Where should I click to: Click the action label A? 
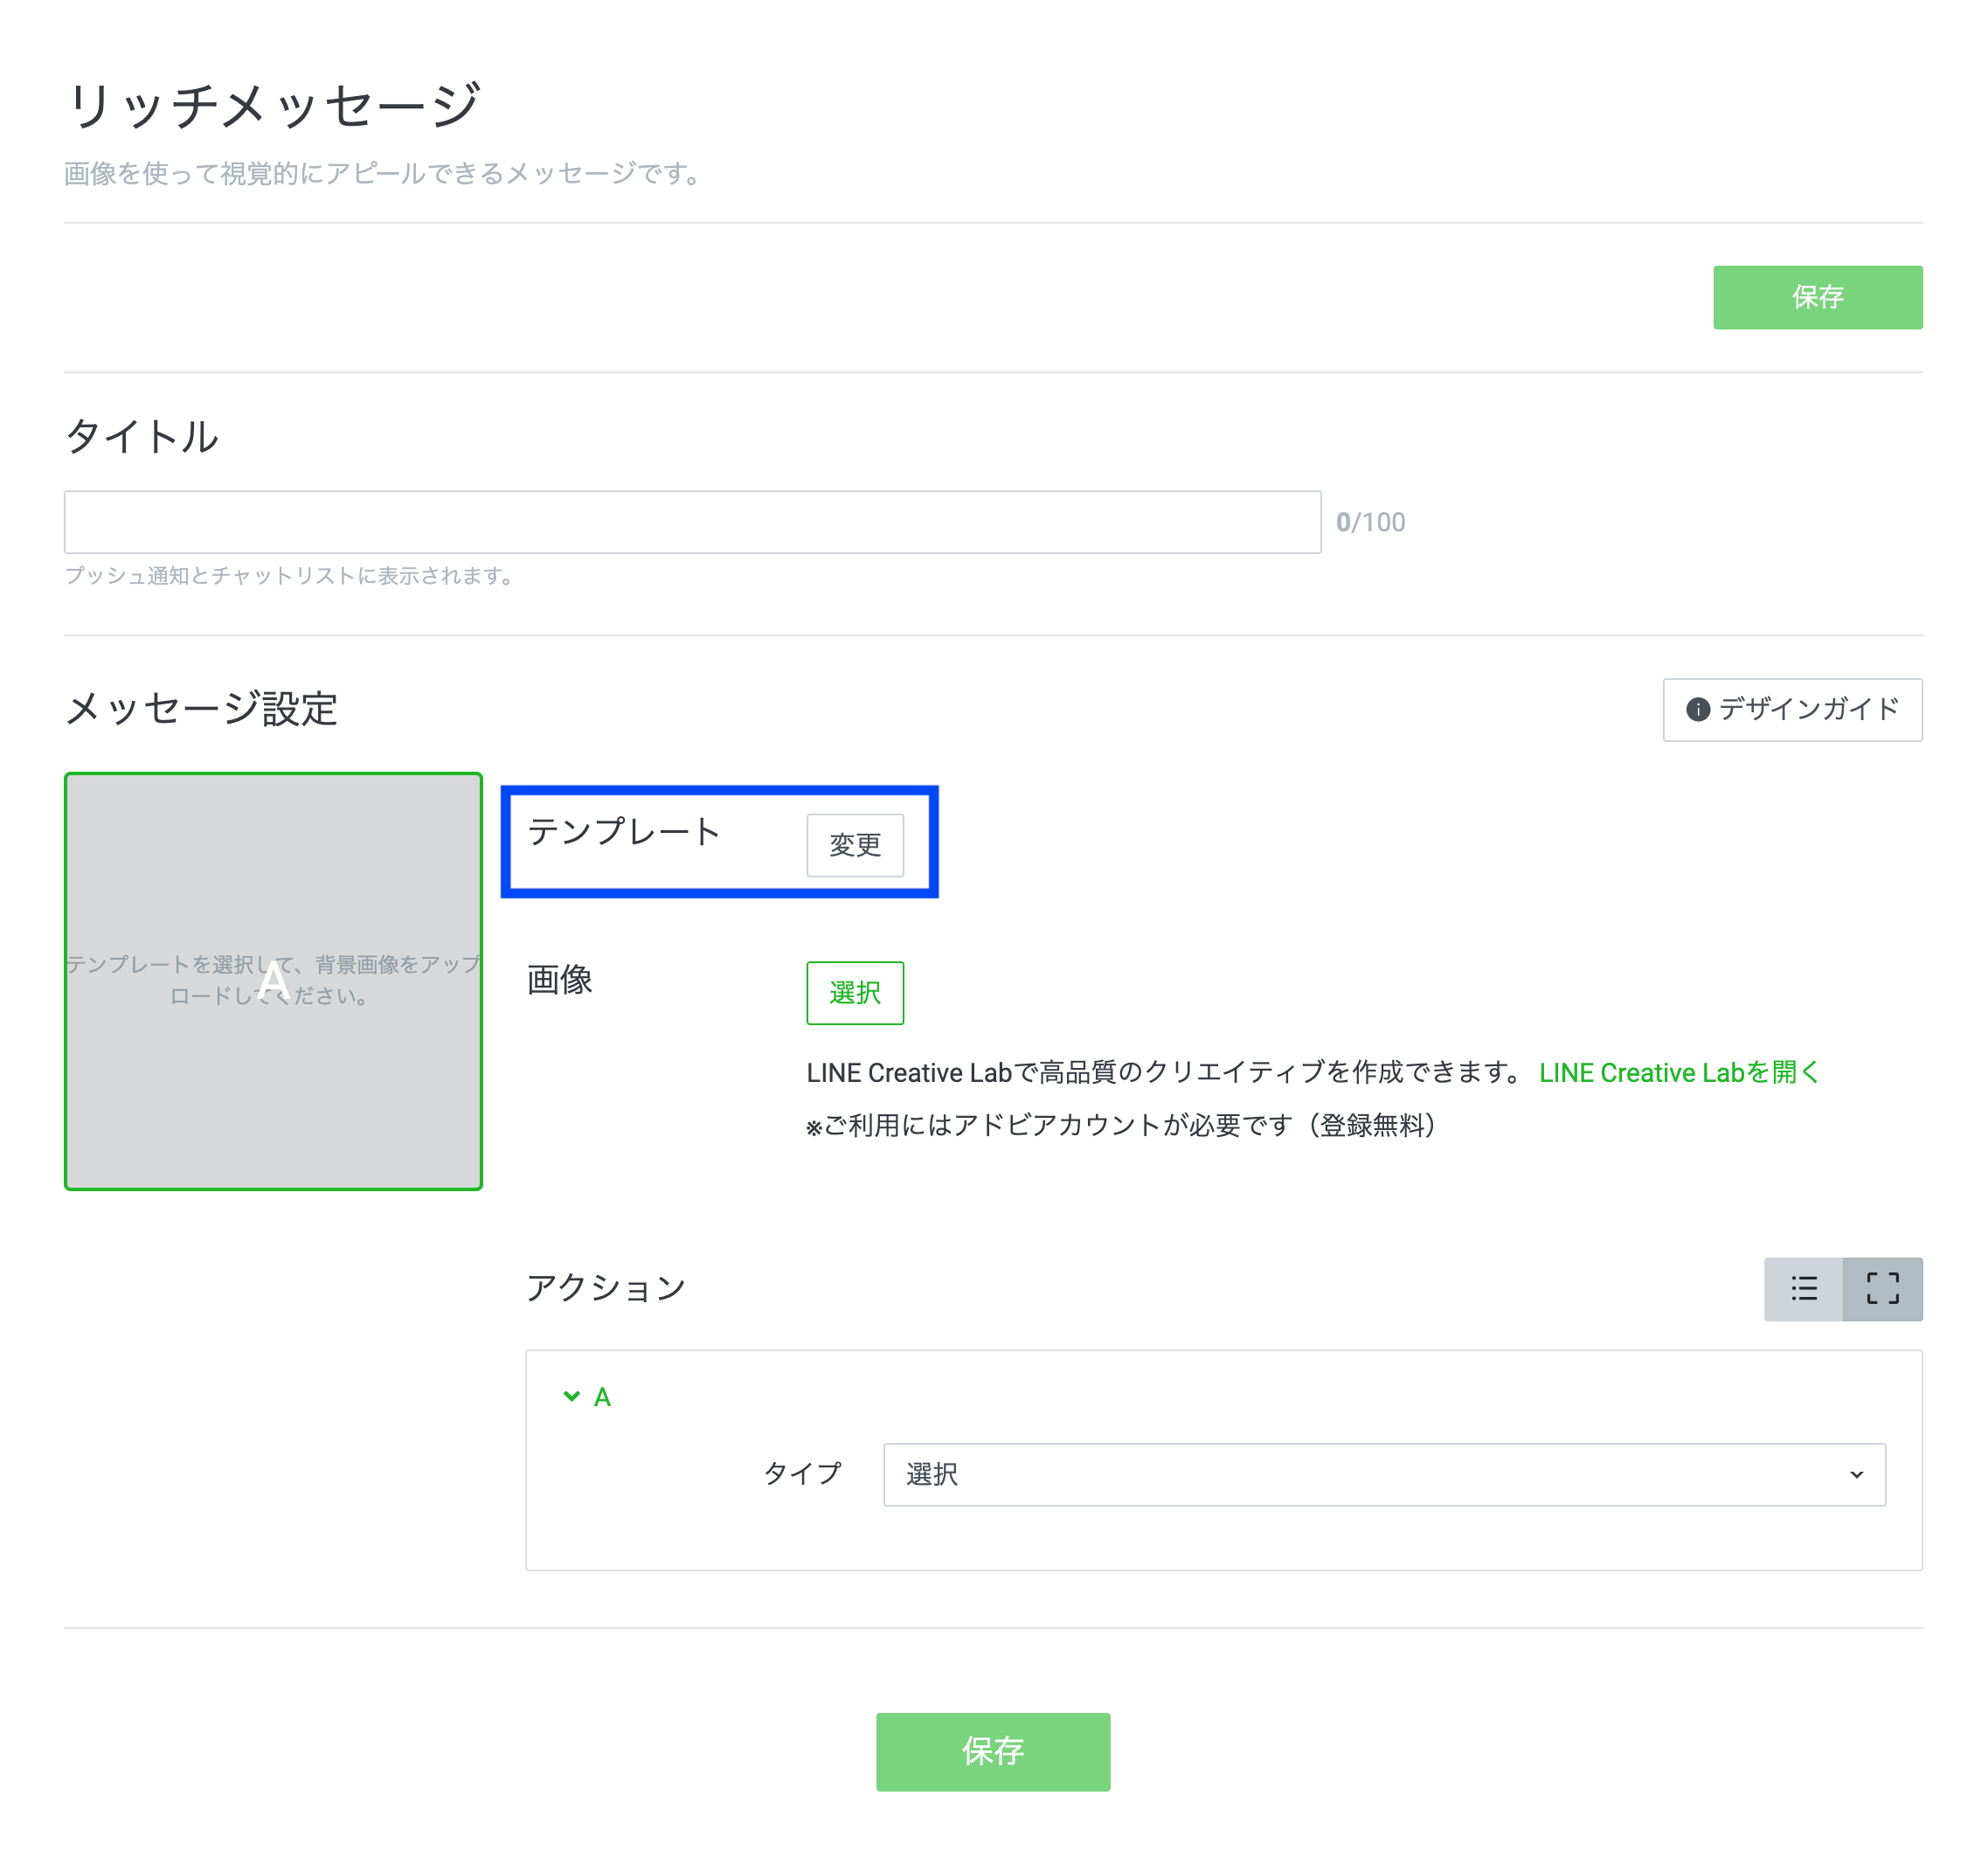[602, 1397]
